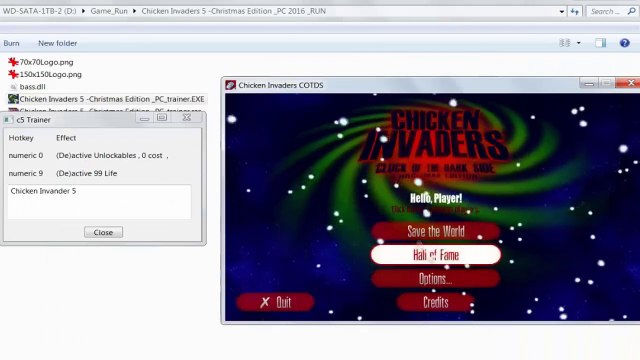Click the numeric 0 hotkey label
This screenshot has height=360, width=640.
26,156
